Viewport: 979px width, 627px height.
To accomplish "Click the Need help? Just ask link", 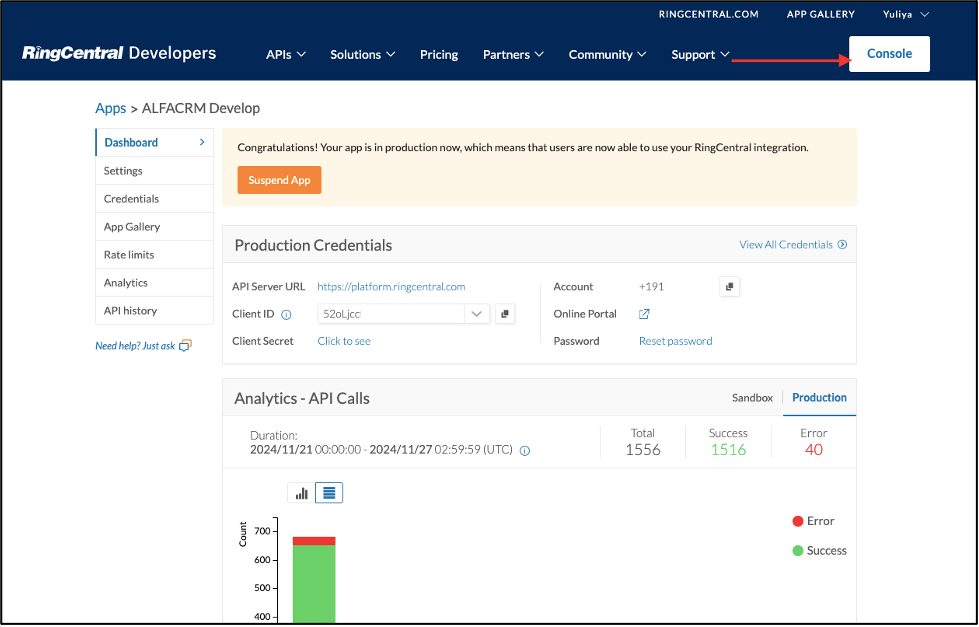I will 135,346.
